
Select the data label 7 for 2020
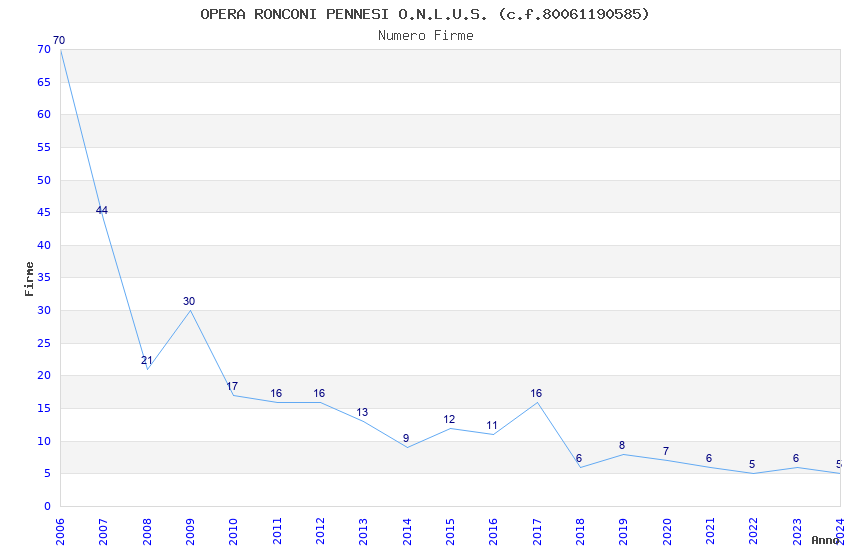pyautogui.click(x=666, y=451)
